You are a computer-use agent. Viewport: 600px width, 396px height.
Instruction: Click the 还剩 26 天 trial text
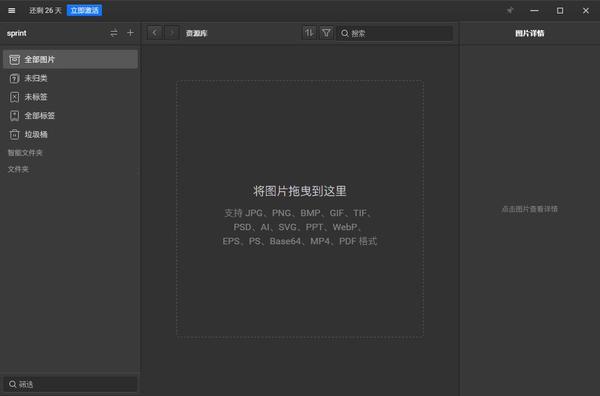45,10
